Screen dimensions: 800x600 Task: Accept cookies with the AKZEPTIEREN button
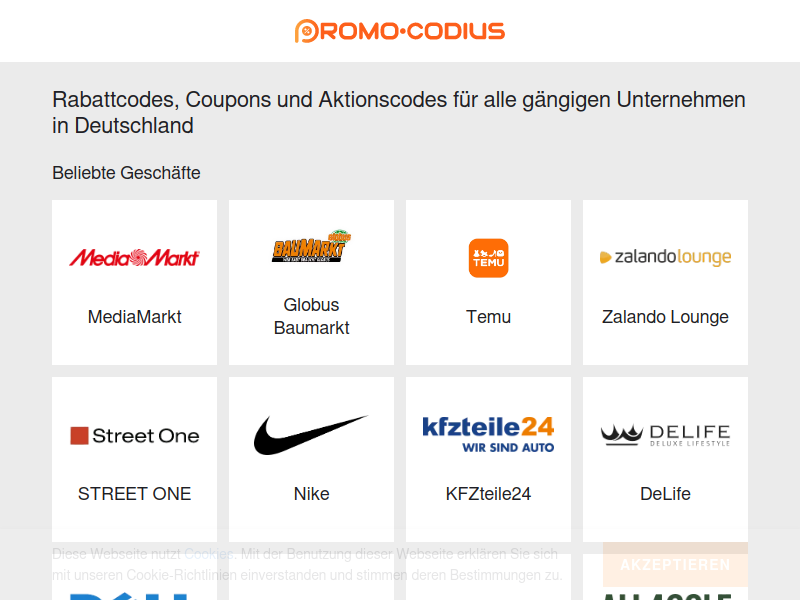(675, 565)
